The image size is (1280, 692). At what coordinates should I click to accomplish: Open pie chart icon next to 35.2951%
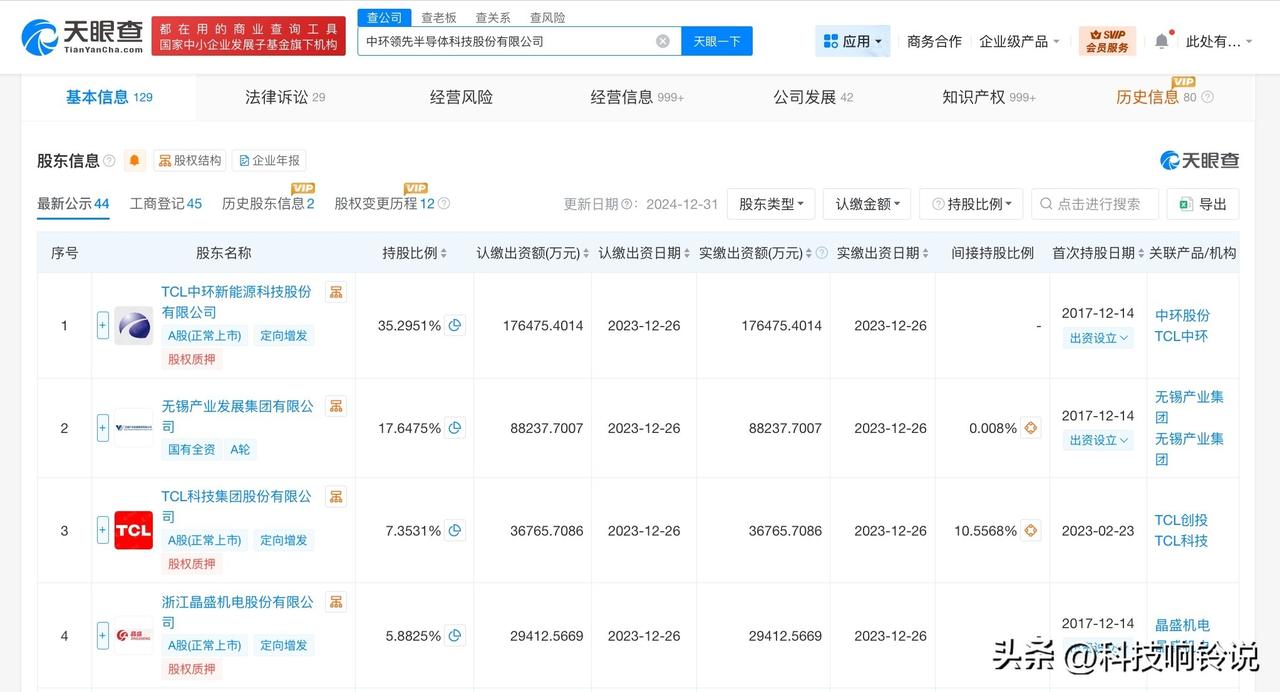[455, 325]
